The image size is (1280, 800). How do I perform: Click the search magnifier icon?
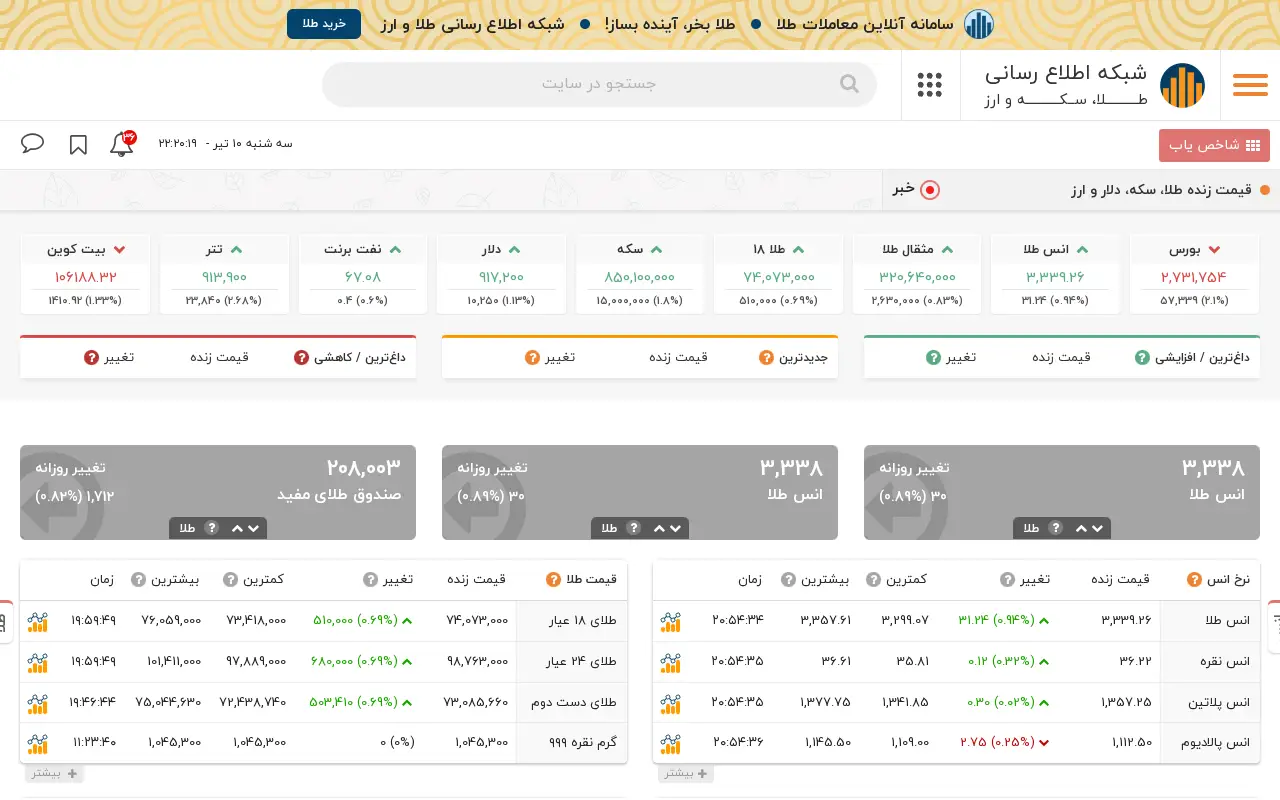pyautogui.click(x=849, y=84)
